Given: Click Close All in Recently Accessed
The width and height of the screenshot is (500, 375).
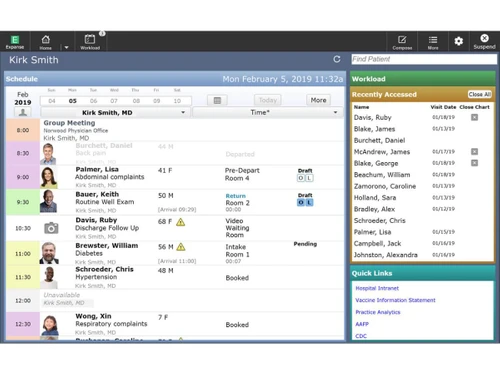Looking at the screenshot, I should [480, 94].
